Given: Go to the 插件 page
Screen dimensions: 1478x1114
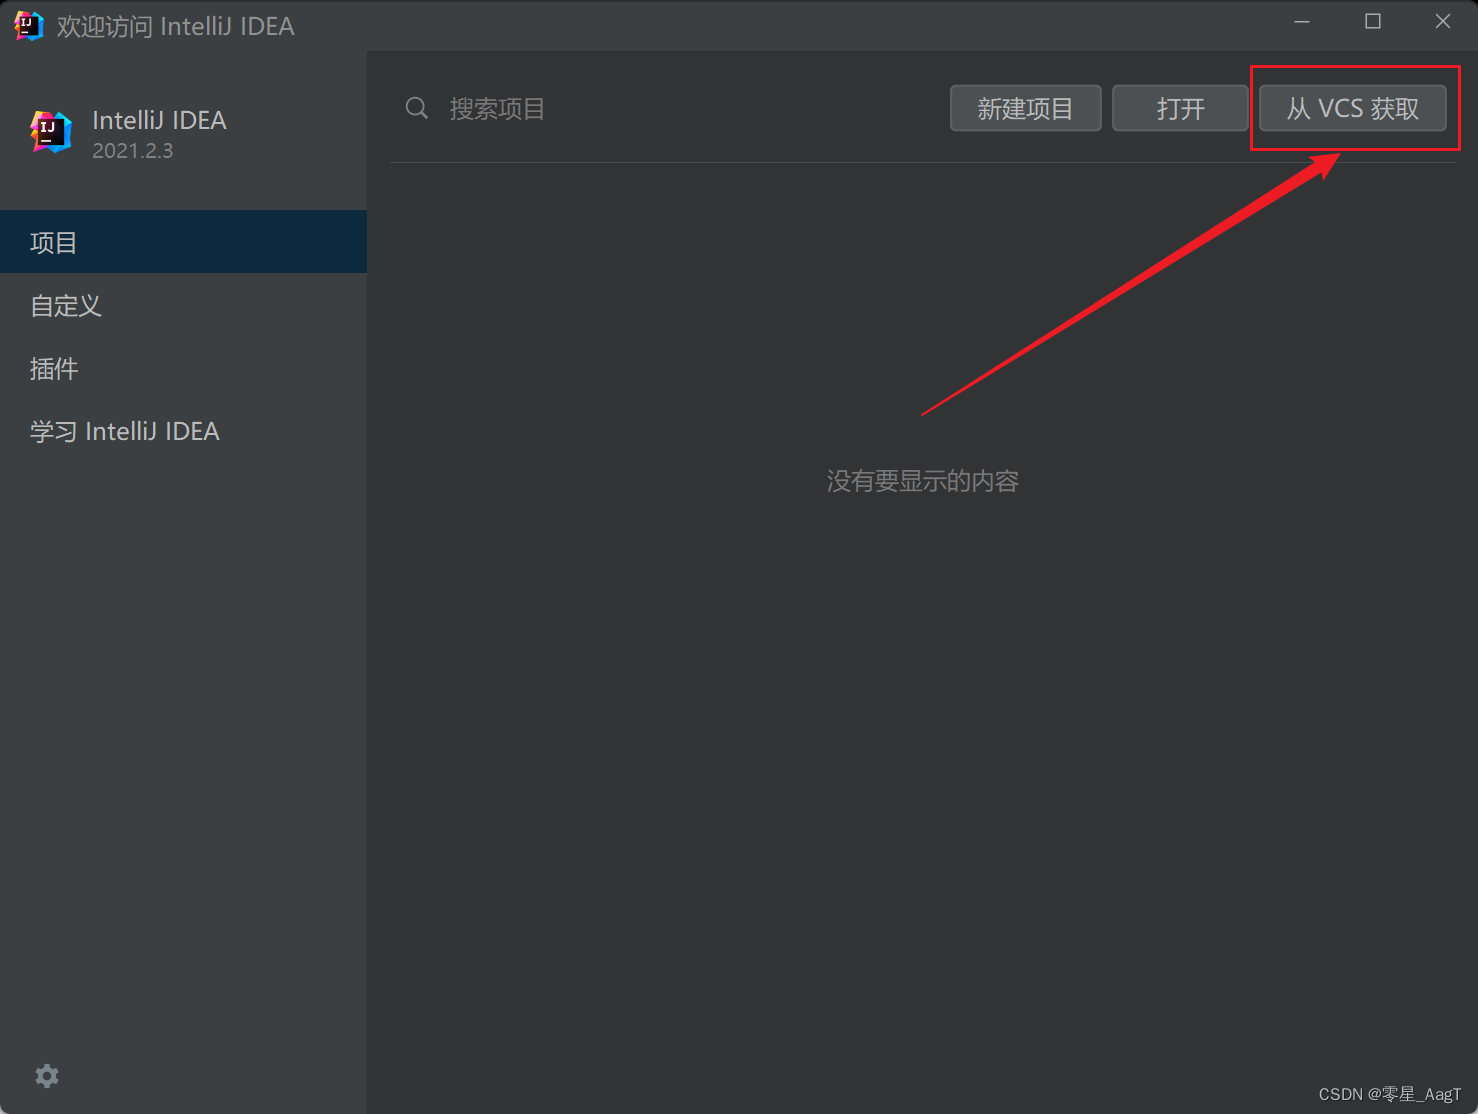Looking at the screenshot, I should tap(183, 368).
